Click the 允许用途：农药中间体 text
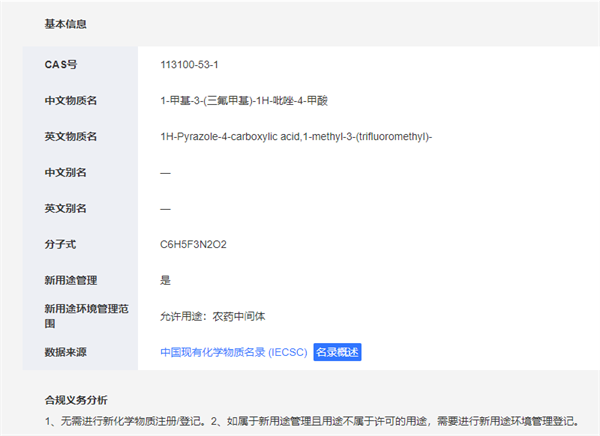The width and height of the screenshot is (600, 436). pyautogui.click(x=214, y=316)
